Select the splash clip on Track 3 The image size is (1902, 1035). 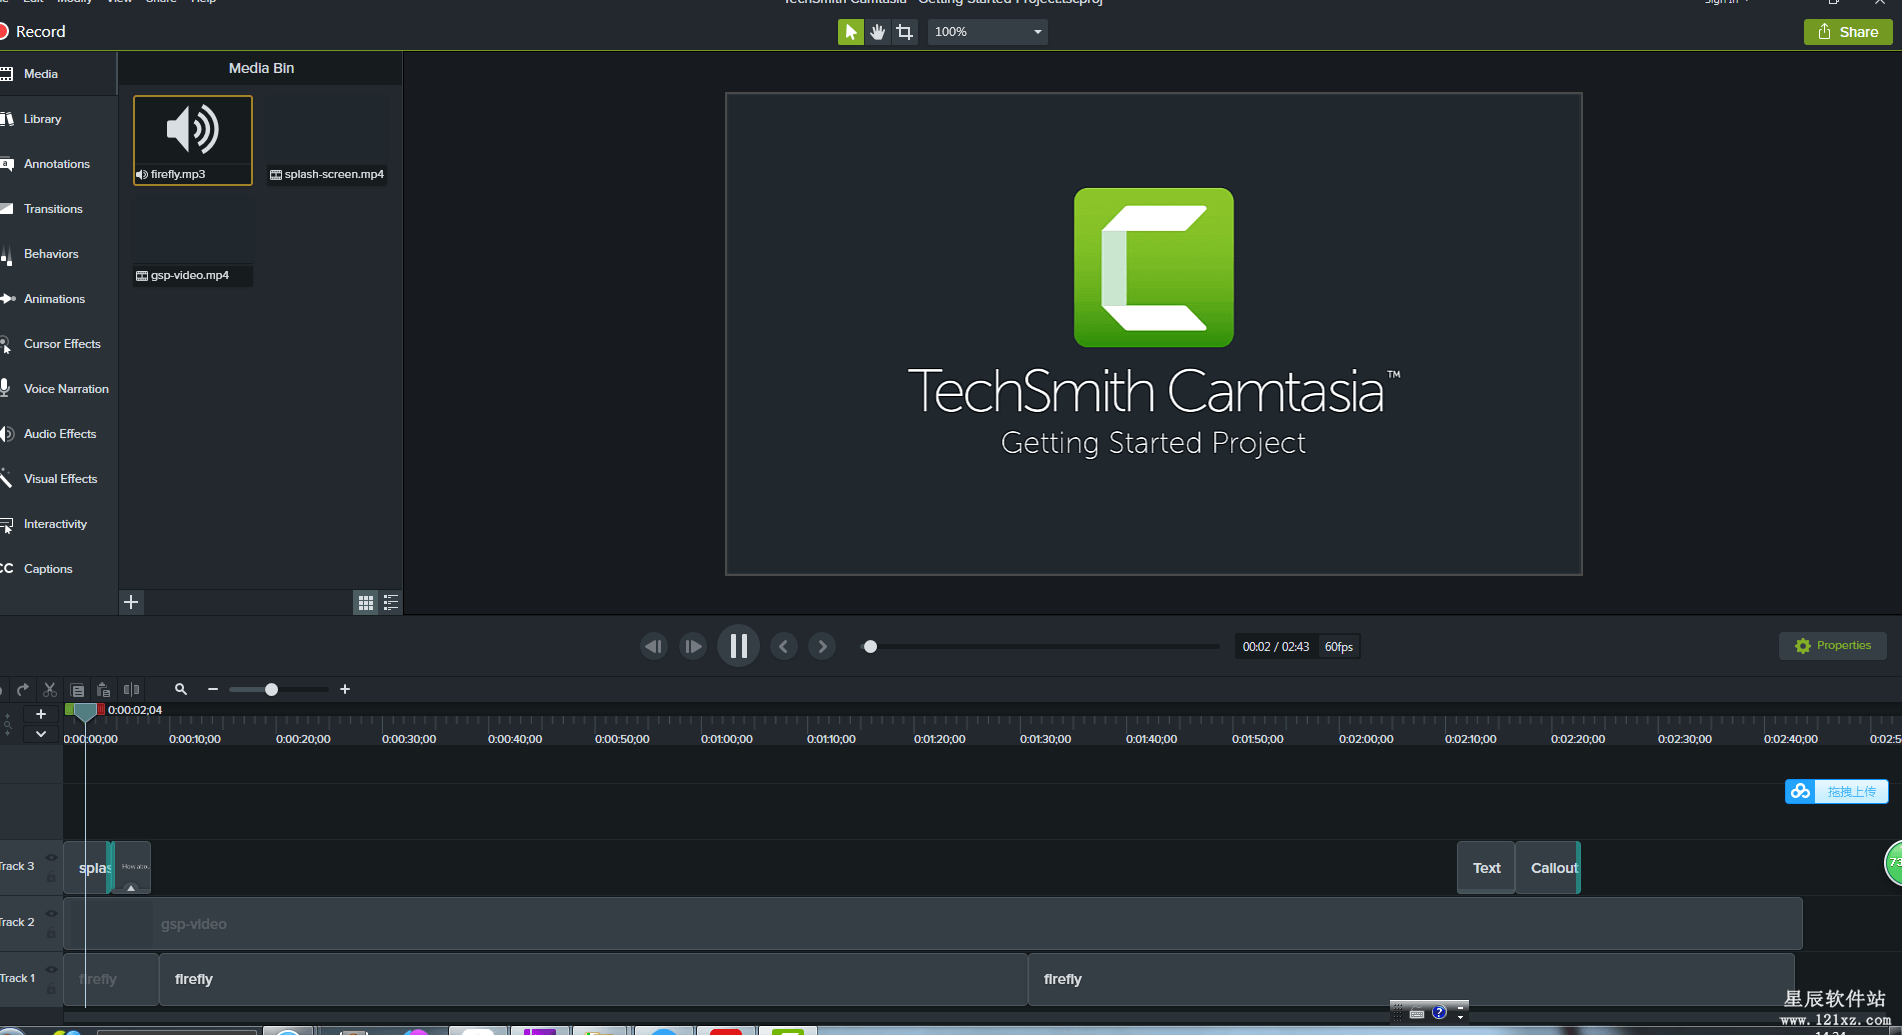coord(87,868)
